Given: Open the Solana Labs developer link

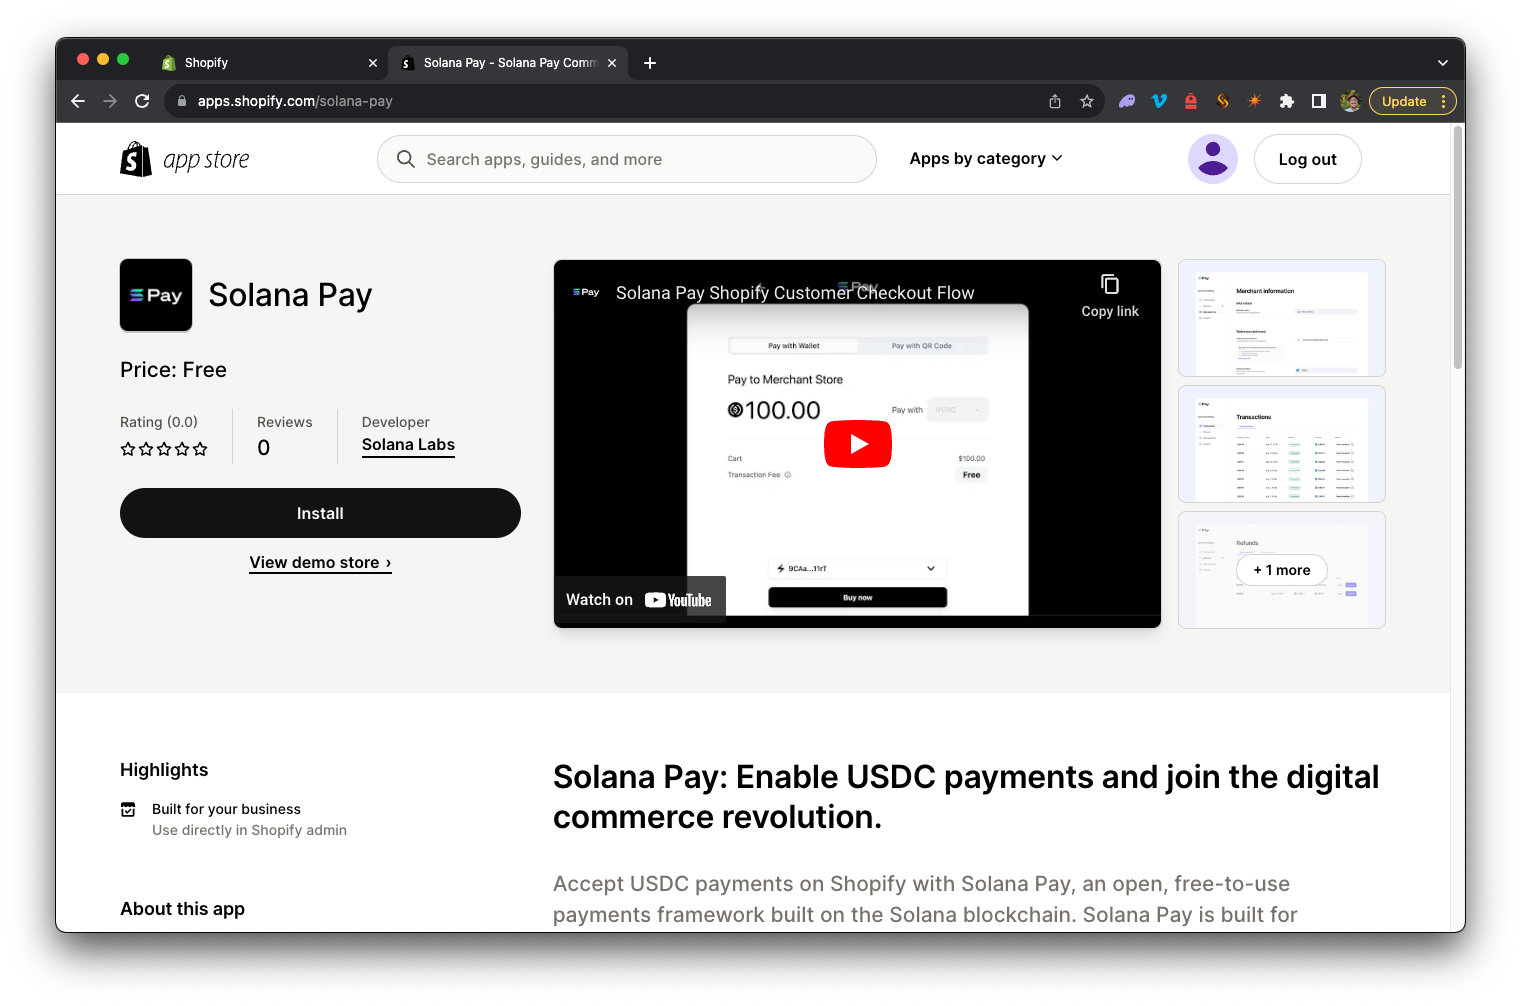Looking at the screenshot, I should click(408, 445).
